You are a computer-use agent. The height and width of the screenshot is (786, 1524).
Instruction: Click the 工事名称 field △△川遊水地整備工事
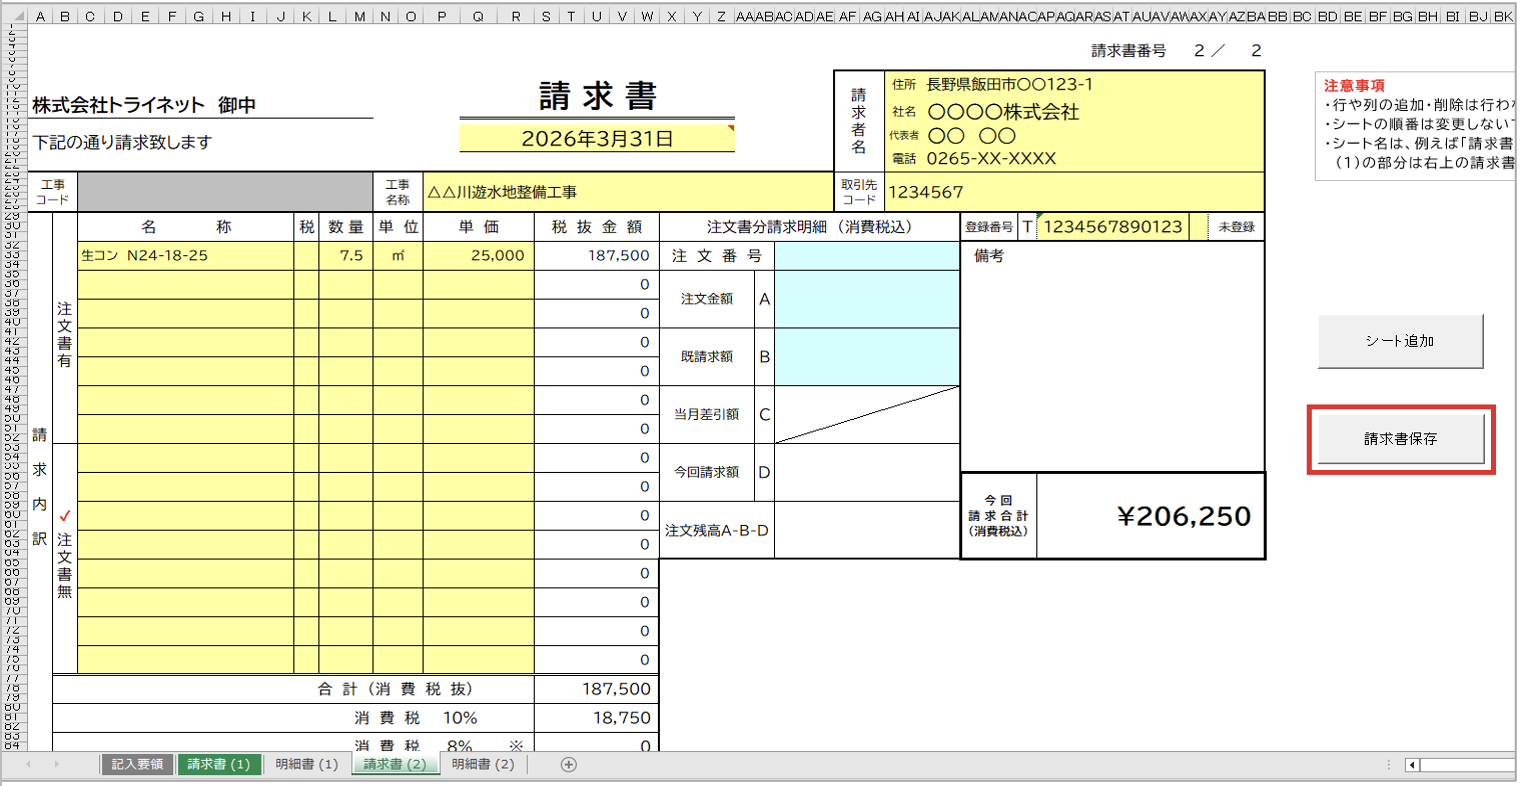[x=628, y=192]
